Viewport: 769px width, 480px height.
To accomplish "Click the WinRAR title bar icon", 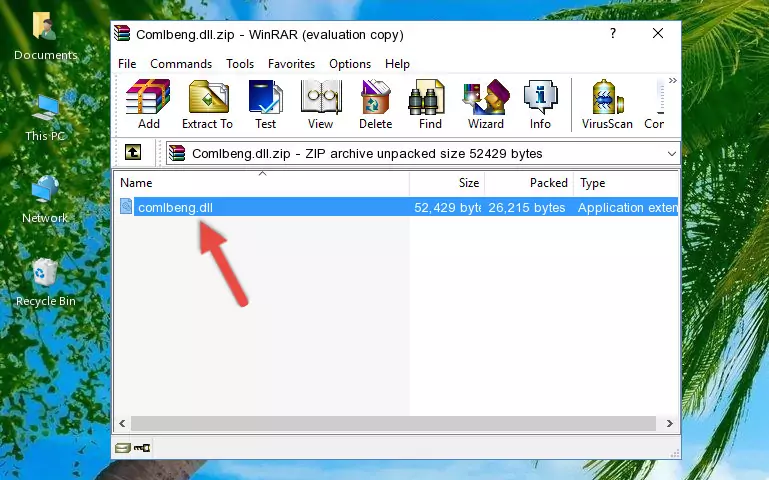I will [123, 33].
